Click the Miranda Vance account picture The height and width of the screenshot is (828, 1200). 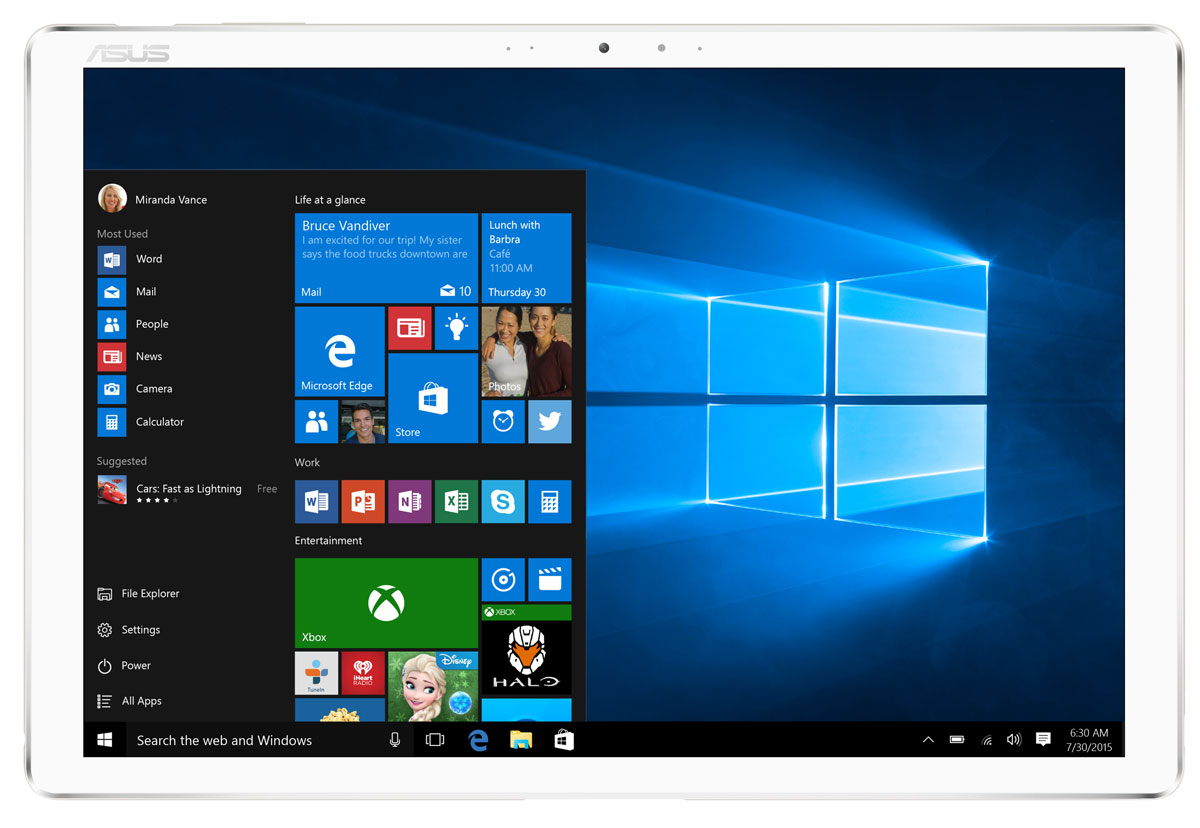point(112,198)
